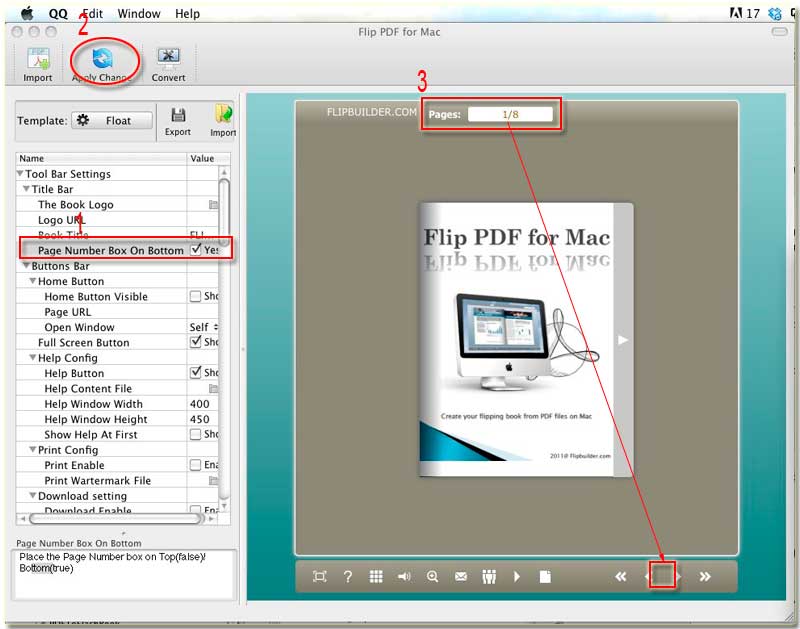
Task: Toggle sound with the speaker icon
Action: [x=404, y=576]
